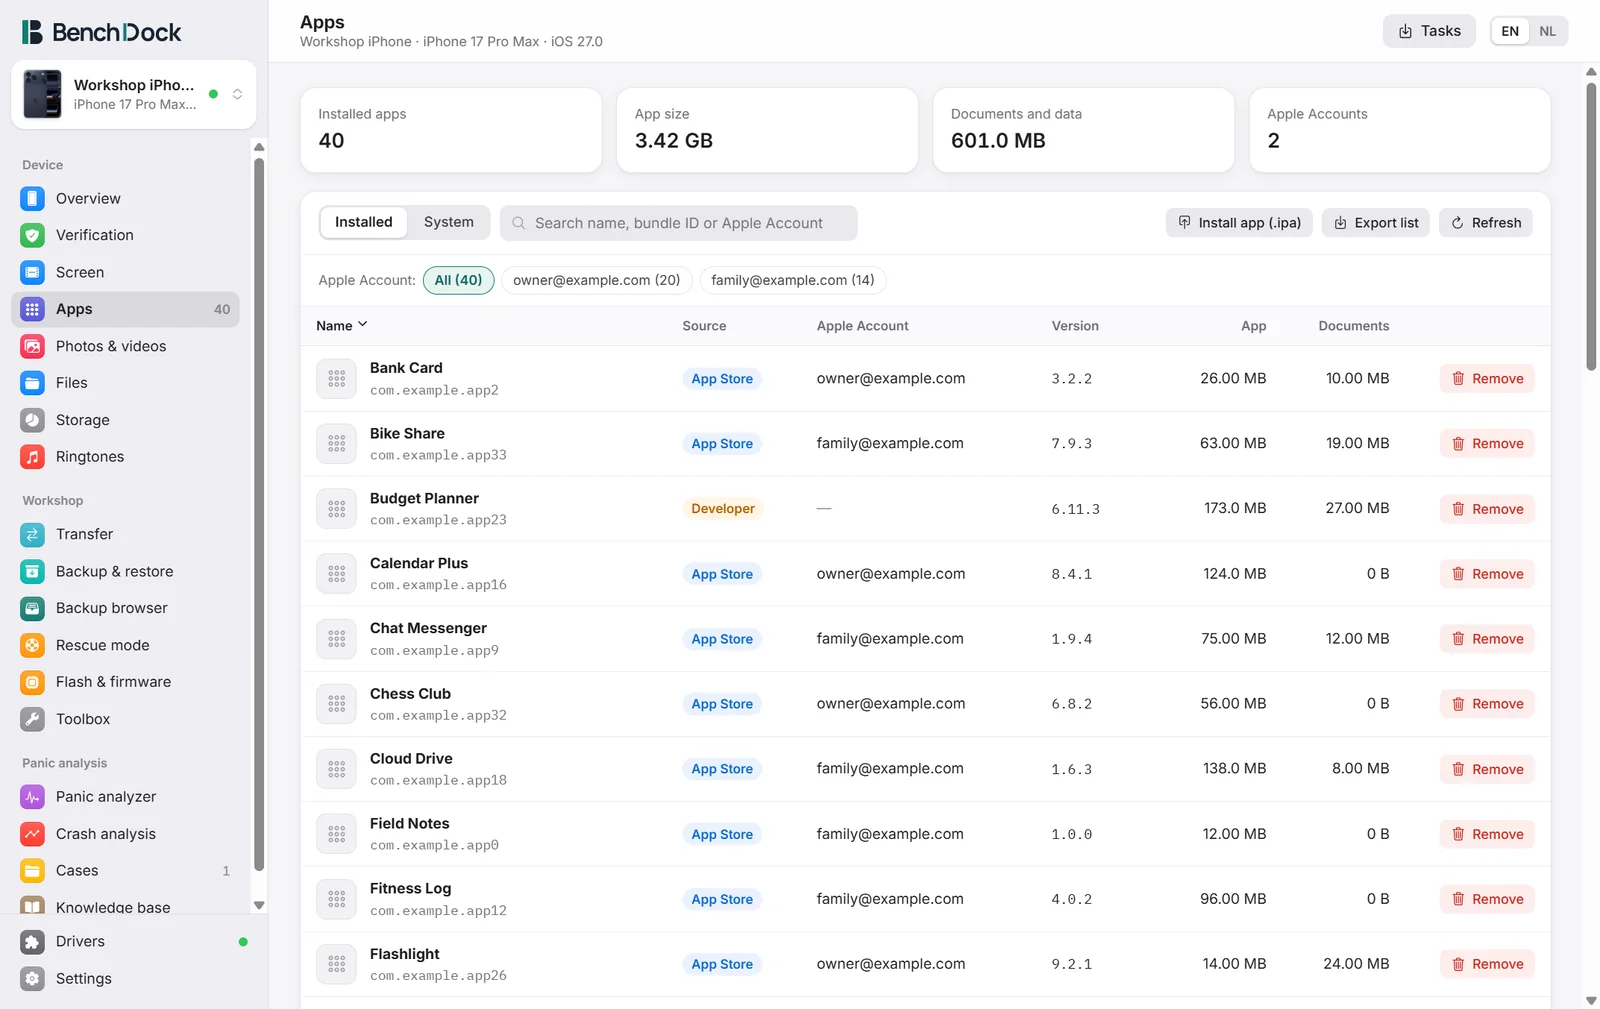Filter by All (40) Apple Accounts
The height and width of the screenshot is (1009, 1600).
click(458, 280)
